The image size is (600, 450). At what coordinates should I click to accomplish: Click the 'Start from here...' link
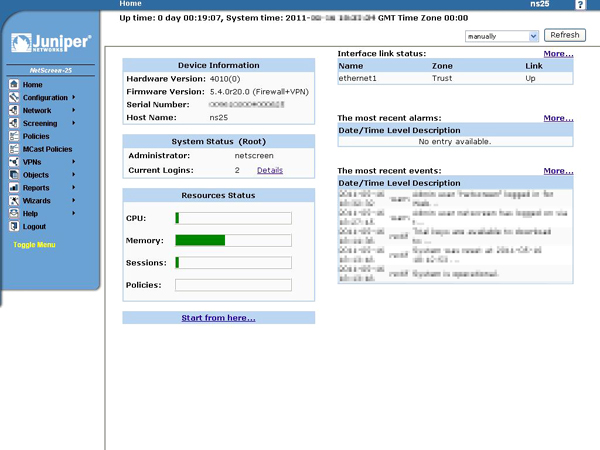[218, 318]
